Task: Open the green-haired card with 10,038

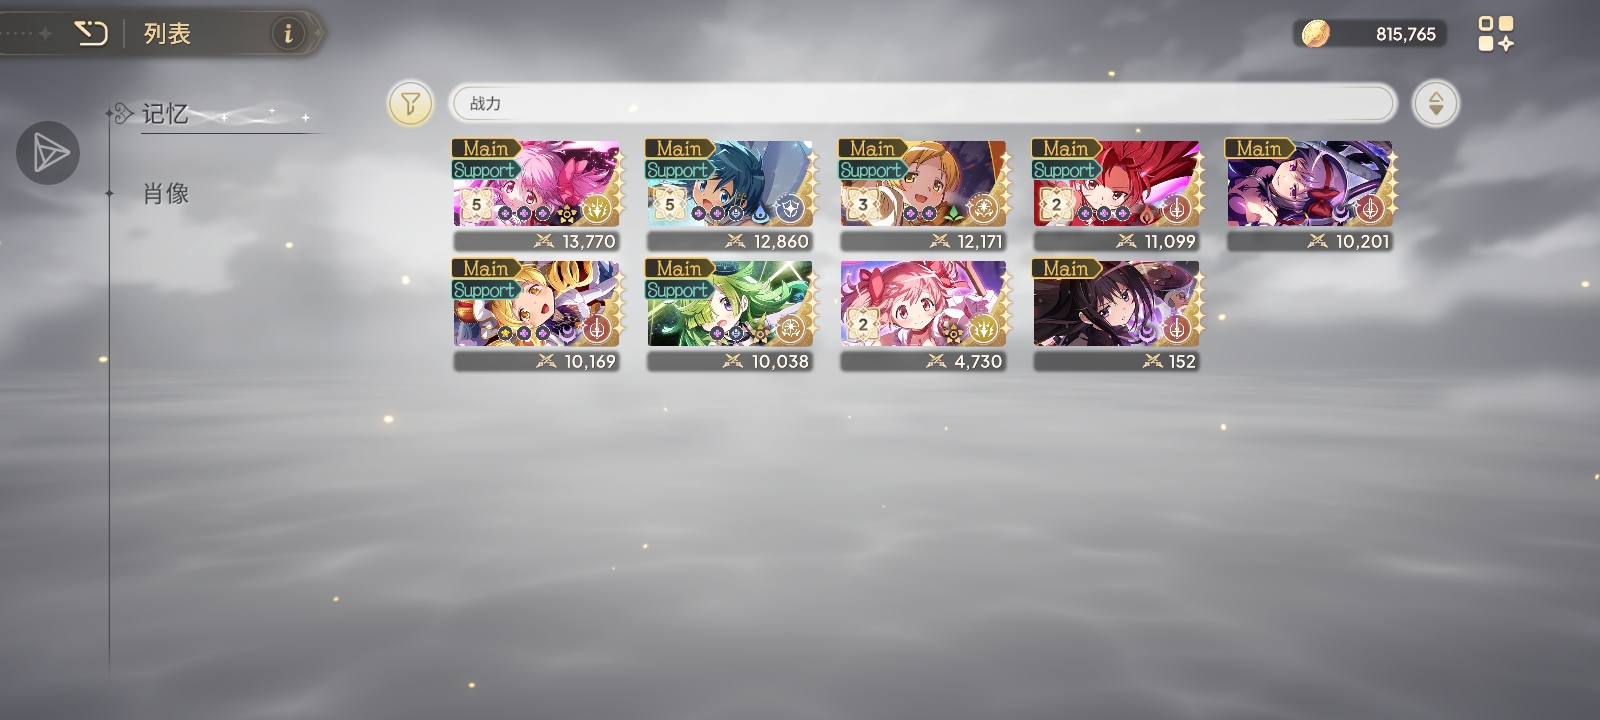Action: tap(730, 315)
